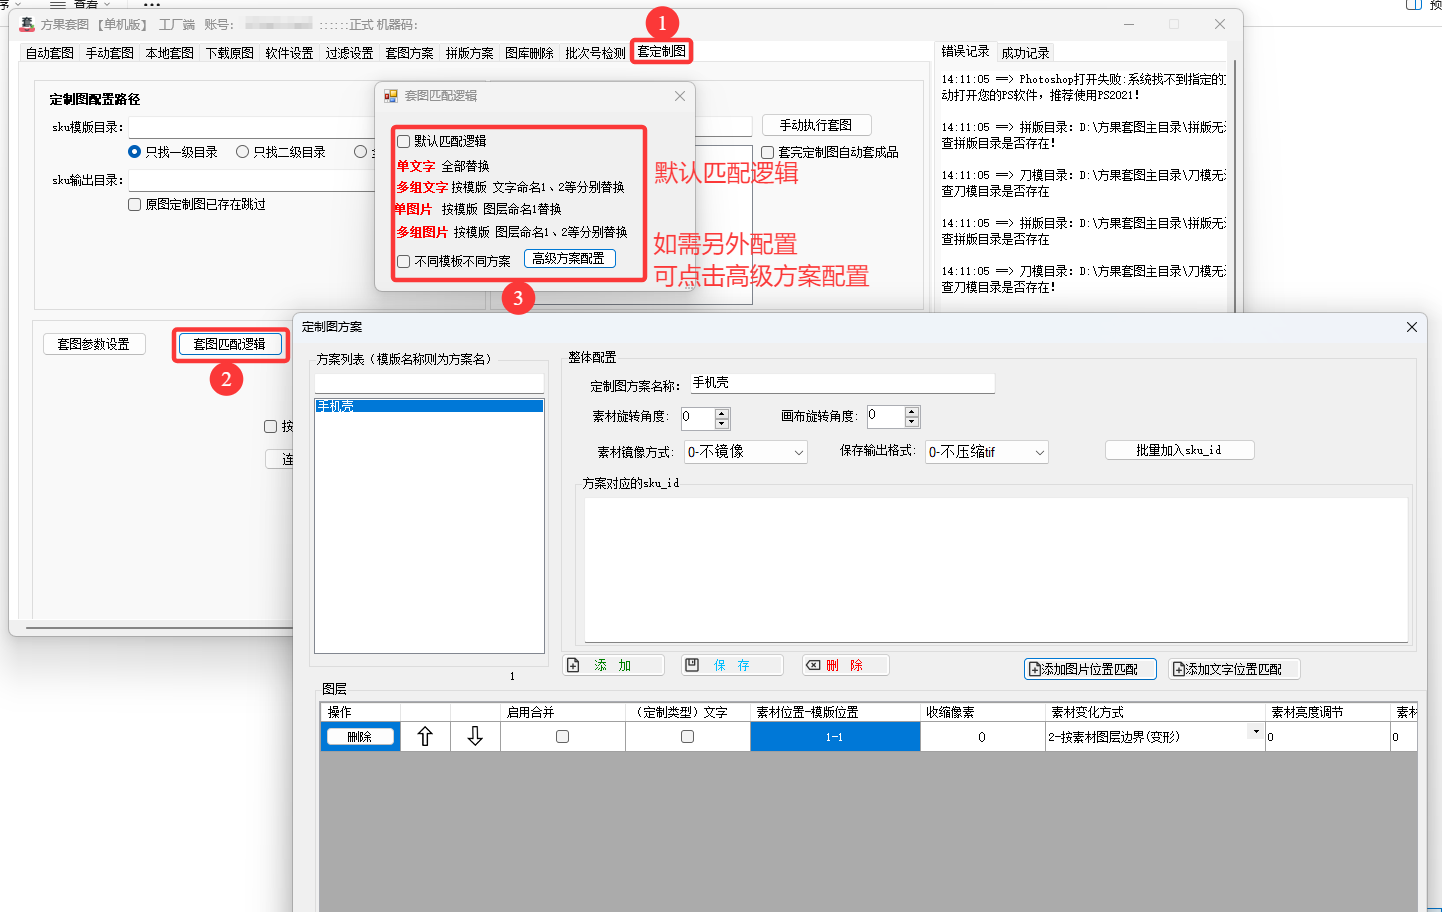Check the 启用合并 box in the layer row
Screen dimensions: 1442x912
562,737
